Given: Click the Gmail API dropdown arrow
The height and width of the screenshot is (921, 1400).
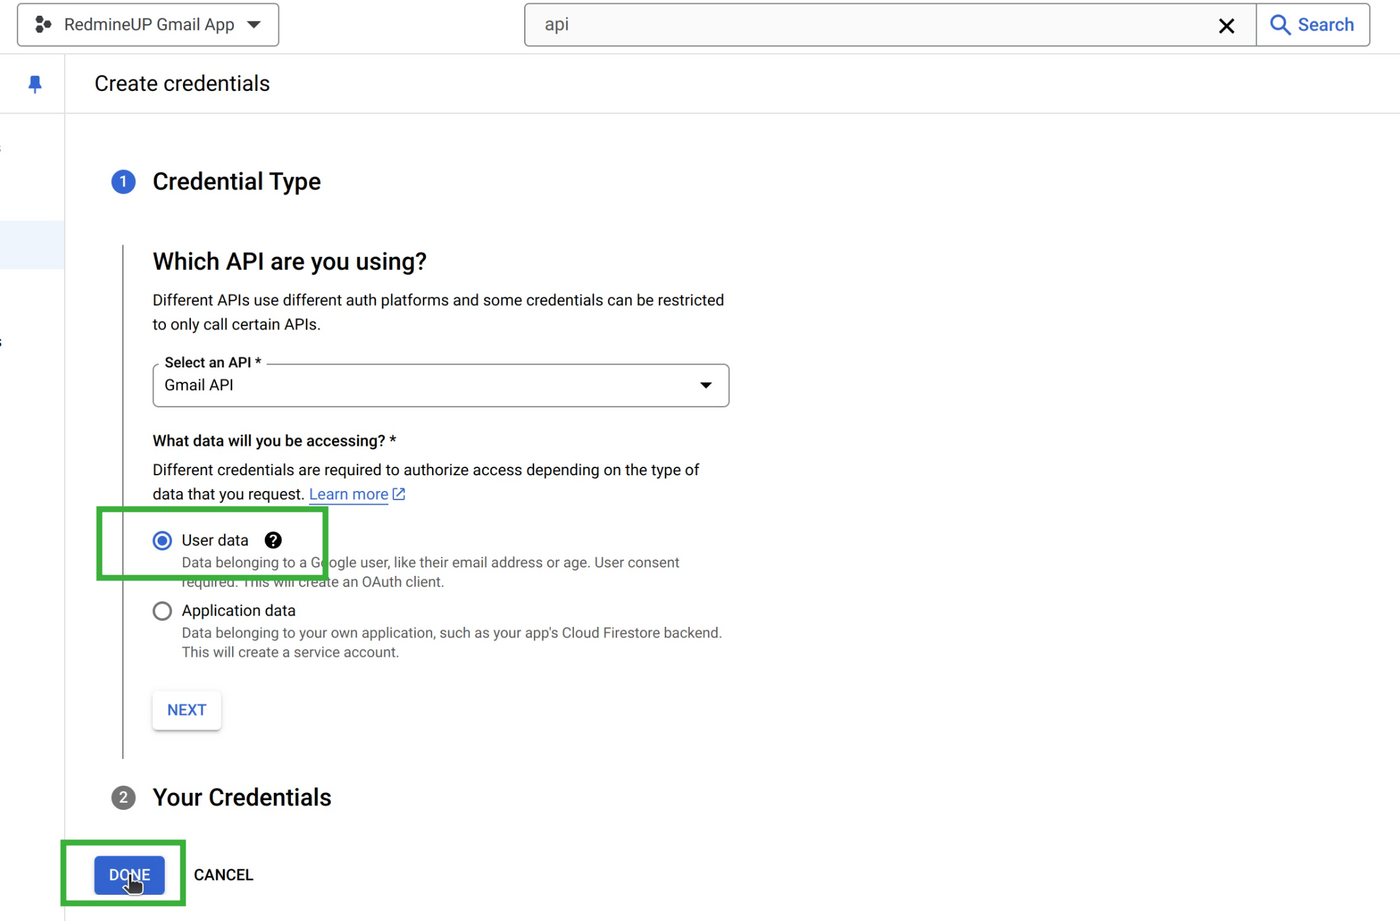Looking at the screenshot, I should tap(706, 385).
